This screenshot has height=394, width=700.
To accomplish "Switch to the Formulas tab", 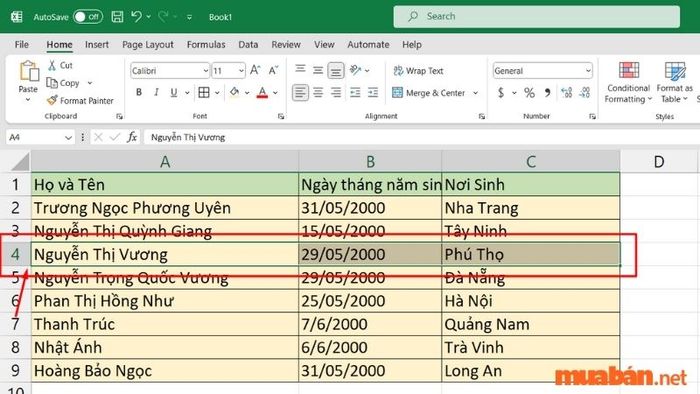I will click(x=206, y=45).
